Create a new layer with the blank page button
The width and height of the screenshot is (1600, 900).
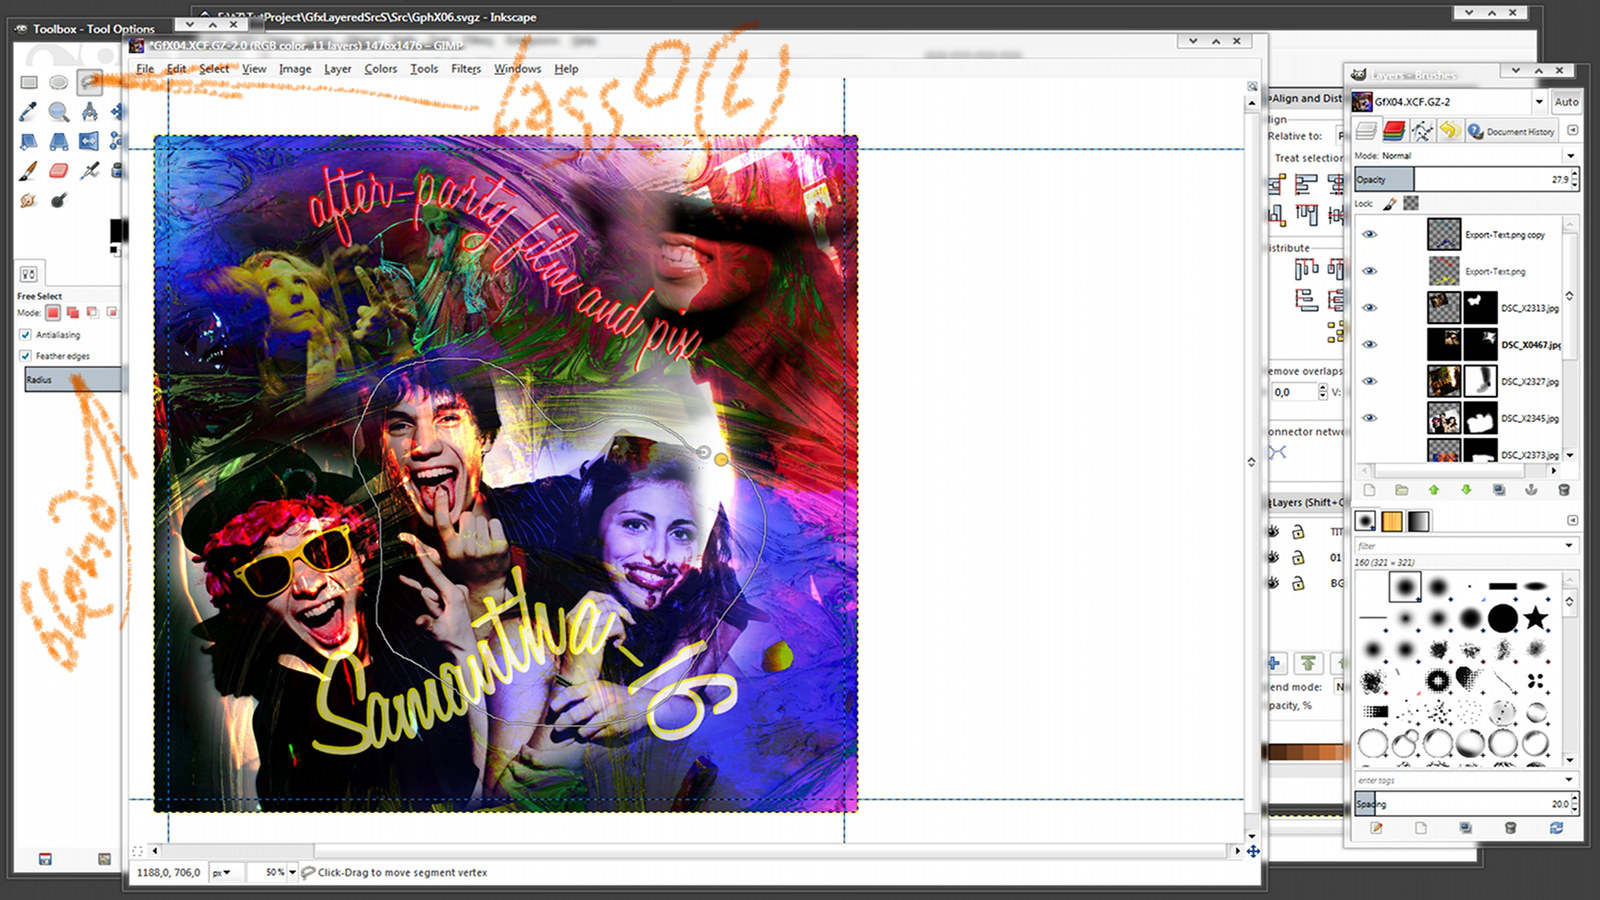click(1368, 488)
